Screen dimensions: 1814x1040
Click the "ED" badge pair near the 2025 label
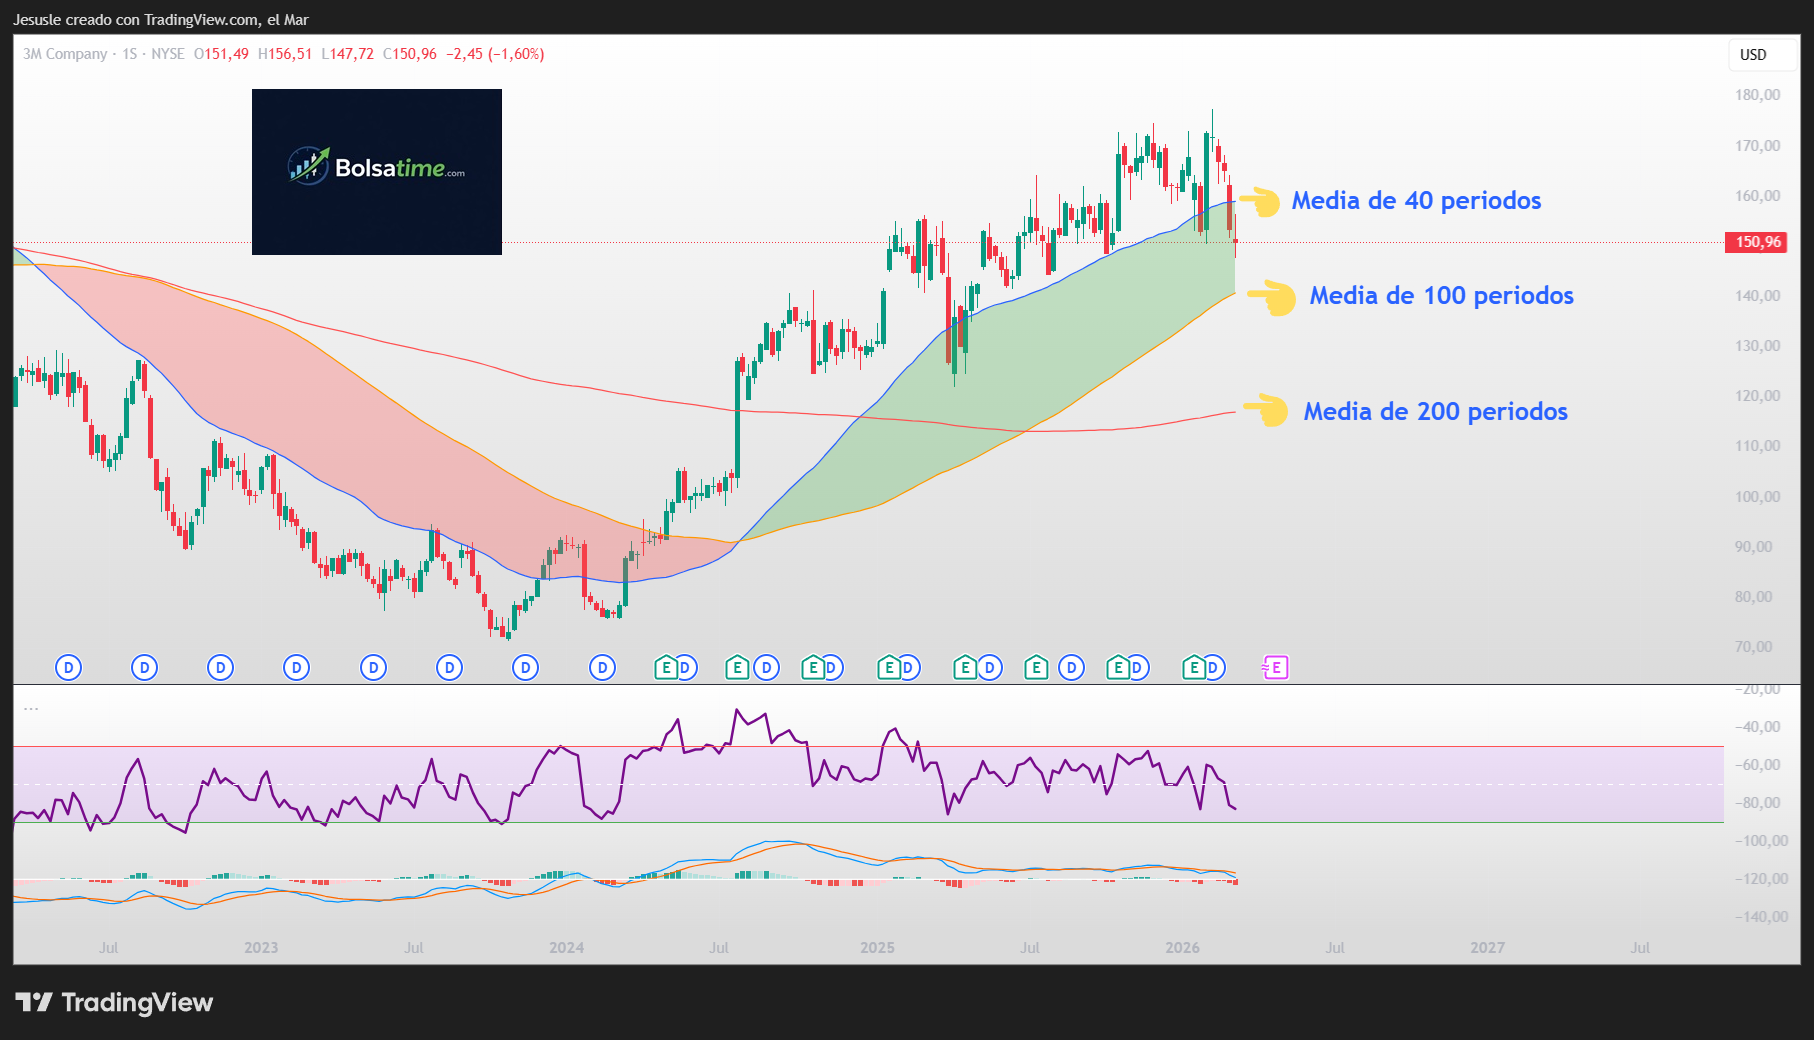[897, 668]
